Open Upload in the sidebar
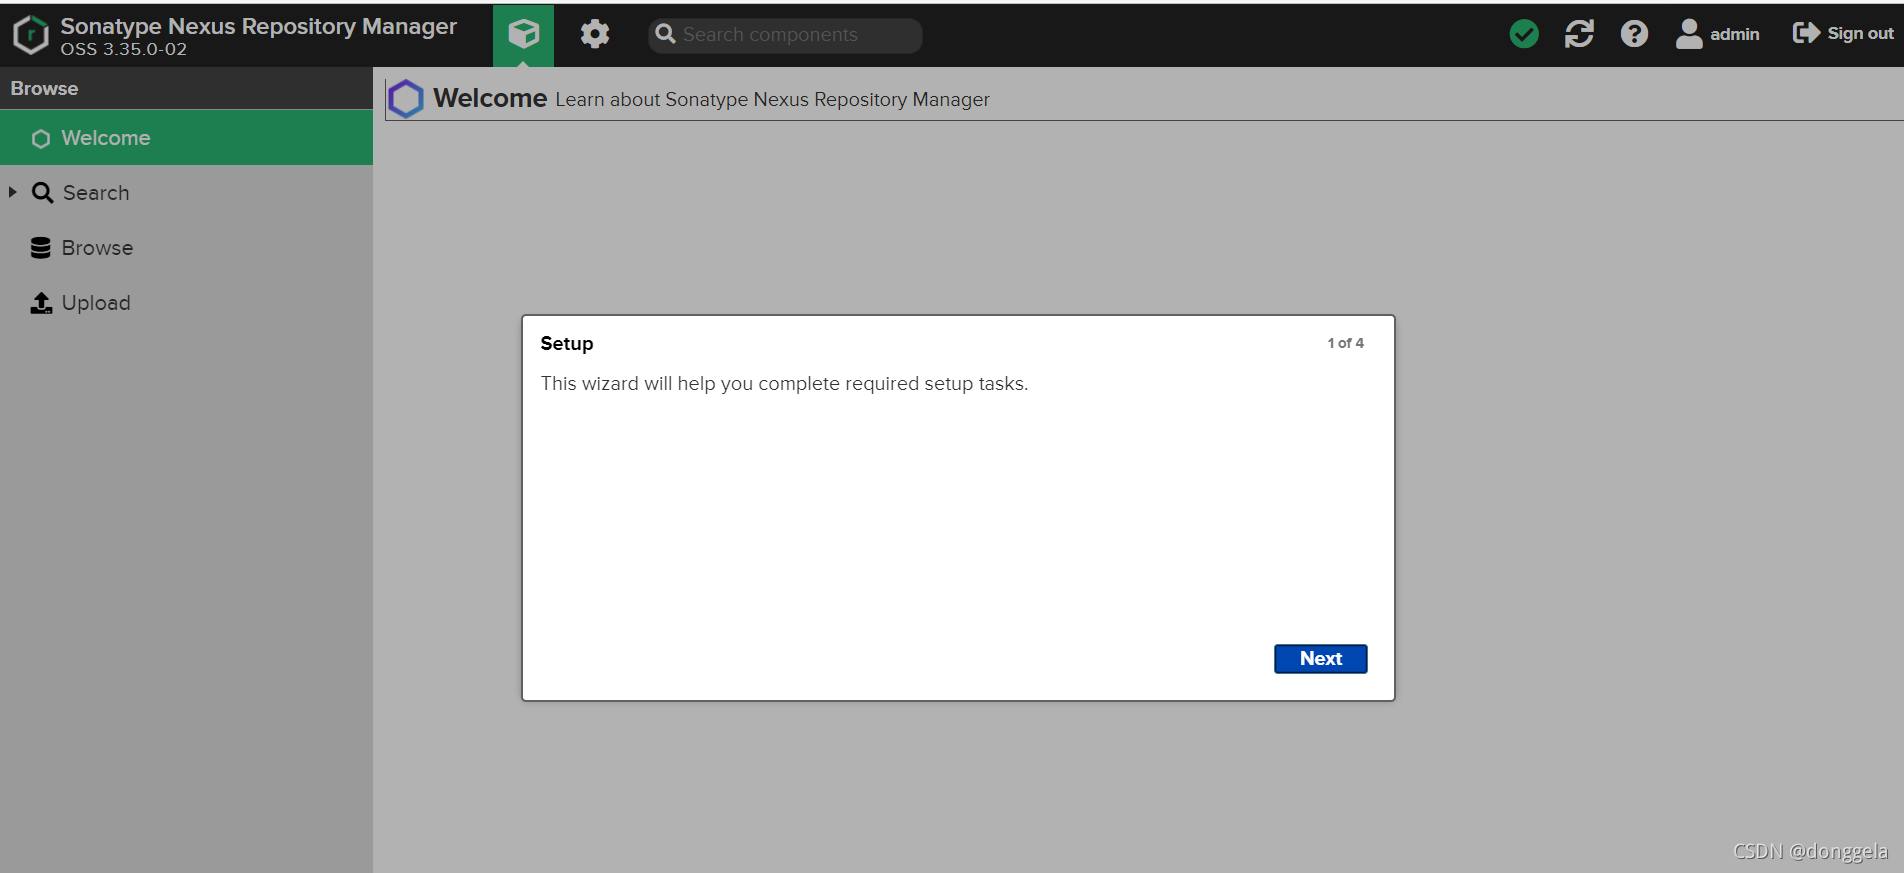 [x=96, y=303]
